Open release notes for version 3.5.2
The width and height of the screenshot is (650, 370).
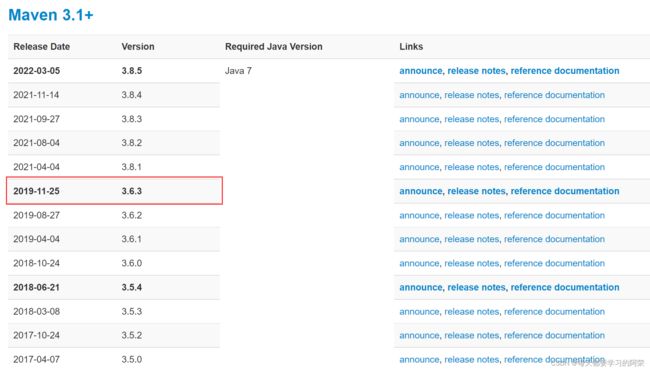coord(472,335)
